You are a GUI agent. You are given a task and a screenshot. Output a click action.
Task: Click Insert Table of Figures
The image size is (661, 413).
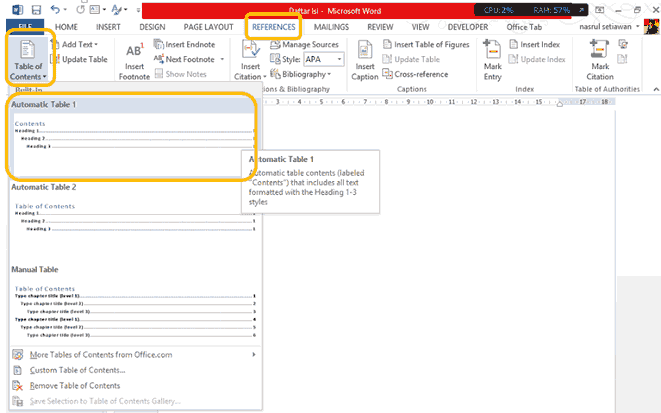tap(426, 44)
